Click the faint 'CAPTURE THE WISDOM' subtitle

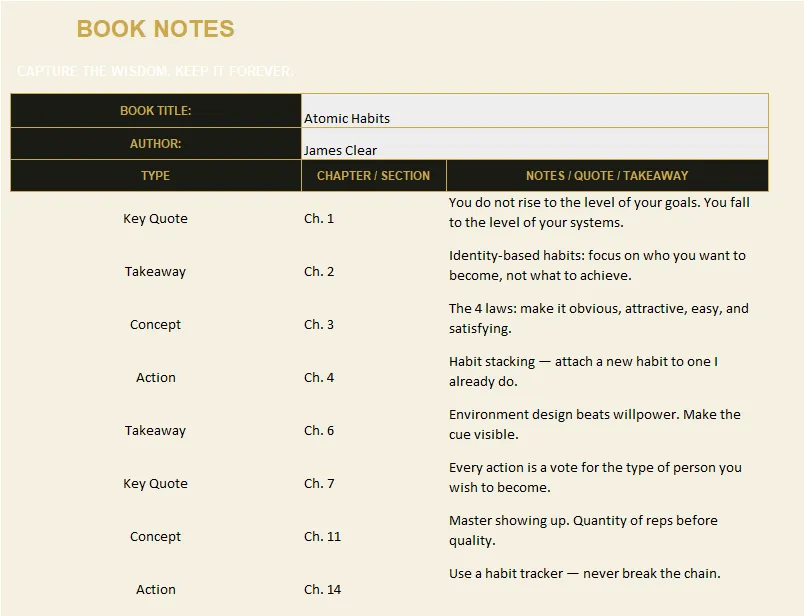click(155, 71)
